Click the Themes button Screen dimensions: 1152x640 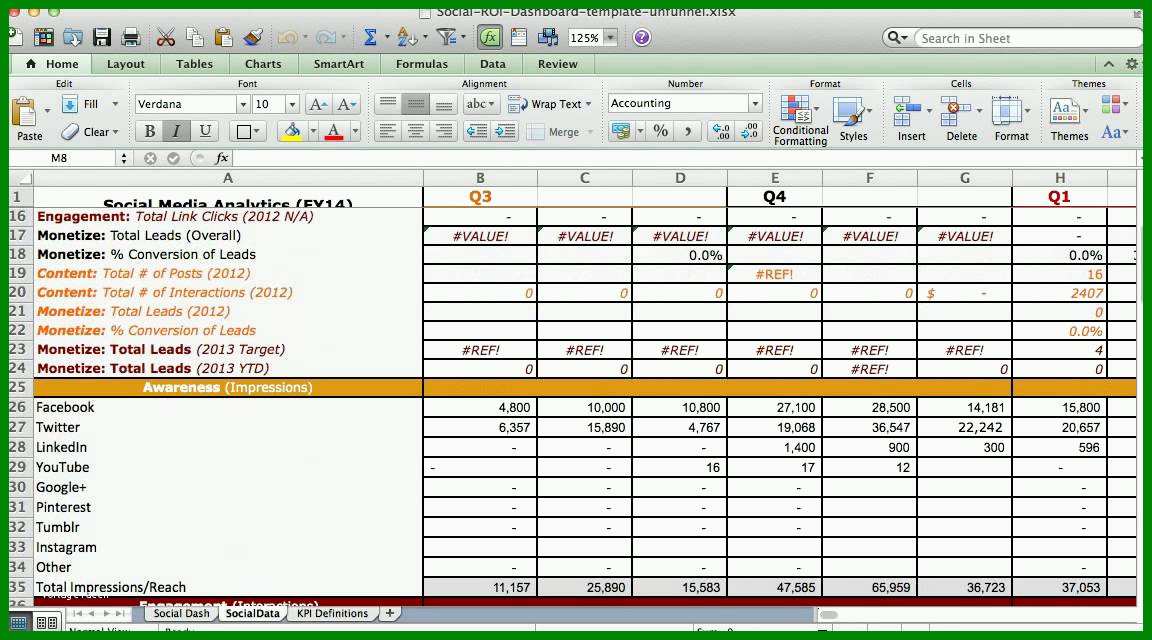1069,120
